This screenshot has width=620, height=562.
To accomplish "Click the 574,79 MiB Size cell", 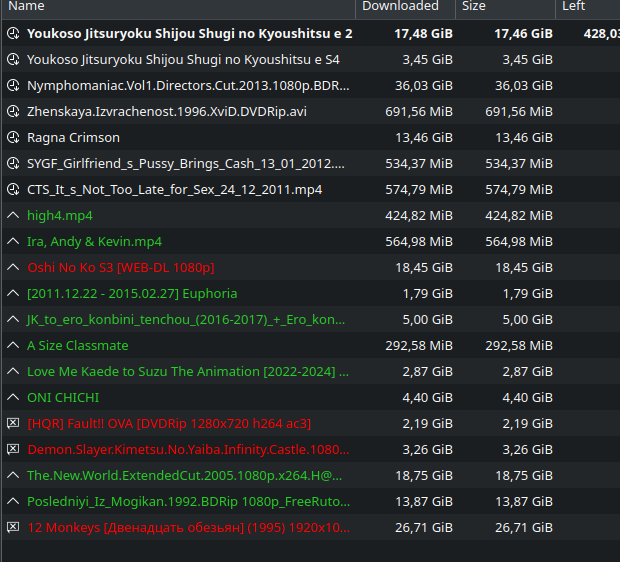I will [519, 190].
